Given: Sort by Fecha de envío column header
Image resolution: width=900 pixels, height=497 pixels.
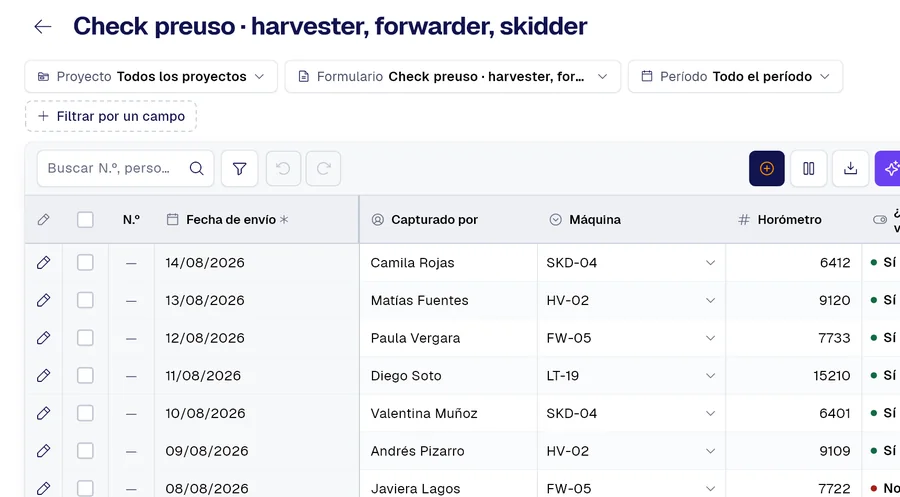Looking at the screenshot, I should pos(257,219).
